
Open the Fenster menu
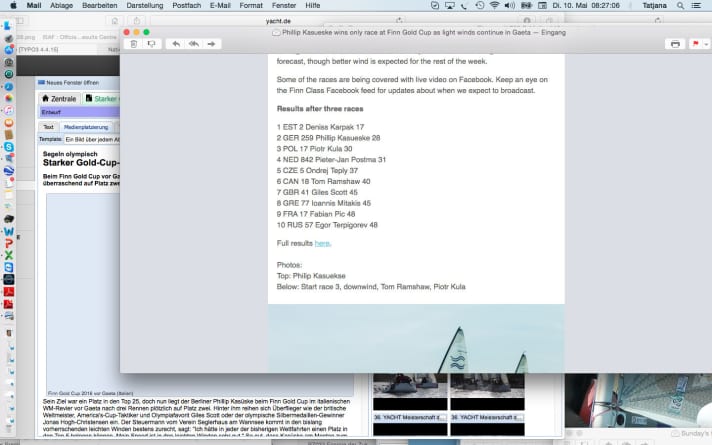coord(284,5)
